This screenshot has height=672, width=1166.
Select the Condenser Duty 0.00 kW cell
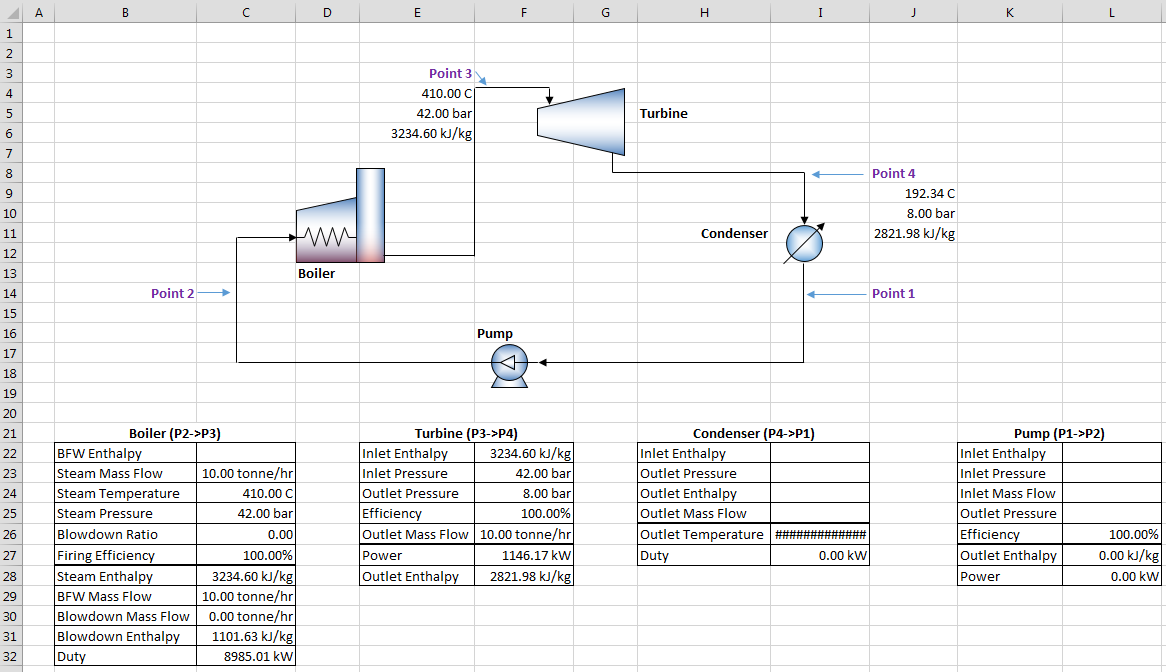pos(820,555)
